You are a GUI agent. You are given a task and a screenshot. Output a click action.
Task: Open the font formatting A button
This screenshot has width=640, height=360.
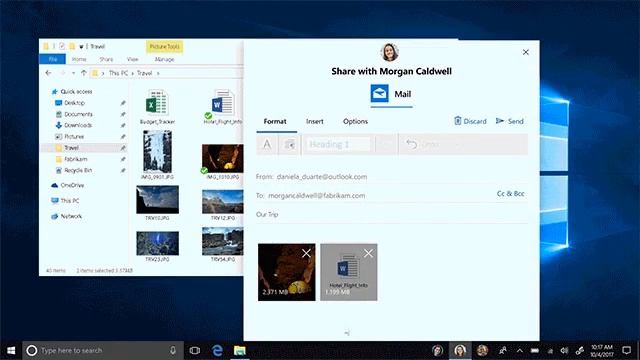(267, 144)
